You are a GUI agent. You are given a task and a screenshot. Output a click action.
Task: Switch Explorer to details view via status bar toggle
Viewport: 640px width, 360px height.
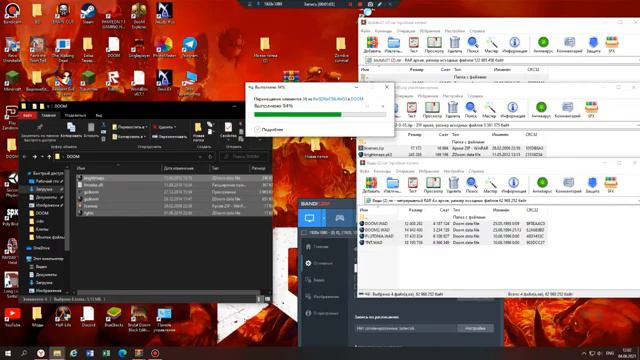(x=259, y=299)
